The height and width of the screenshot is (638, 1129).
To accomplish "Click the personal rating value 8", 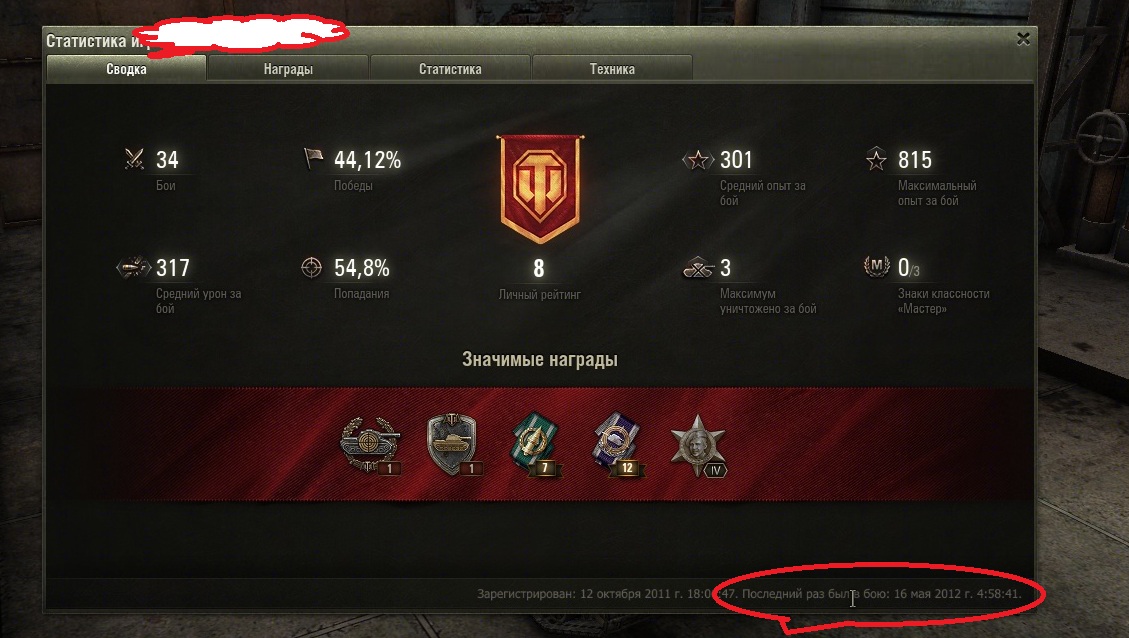I will [x=539, y=269].
